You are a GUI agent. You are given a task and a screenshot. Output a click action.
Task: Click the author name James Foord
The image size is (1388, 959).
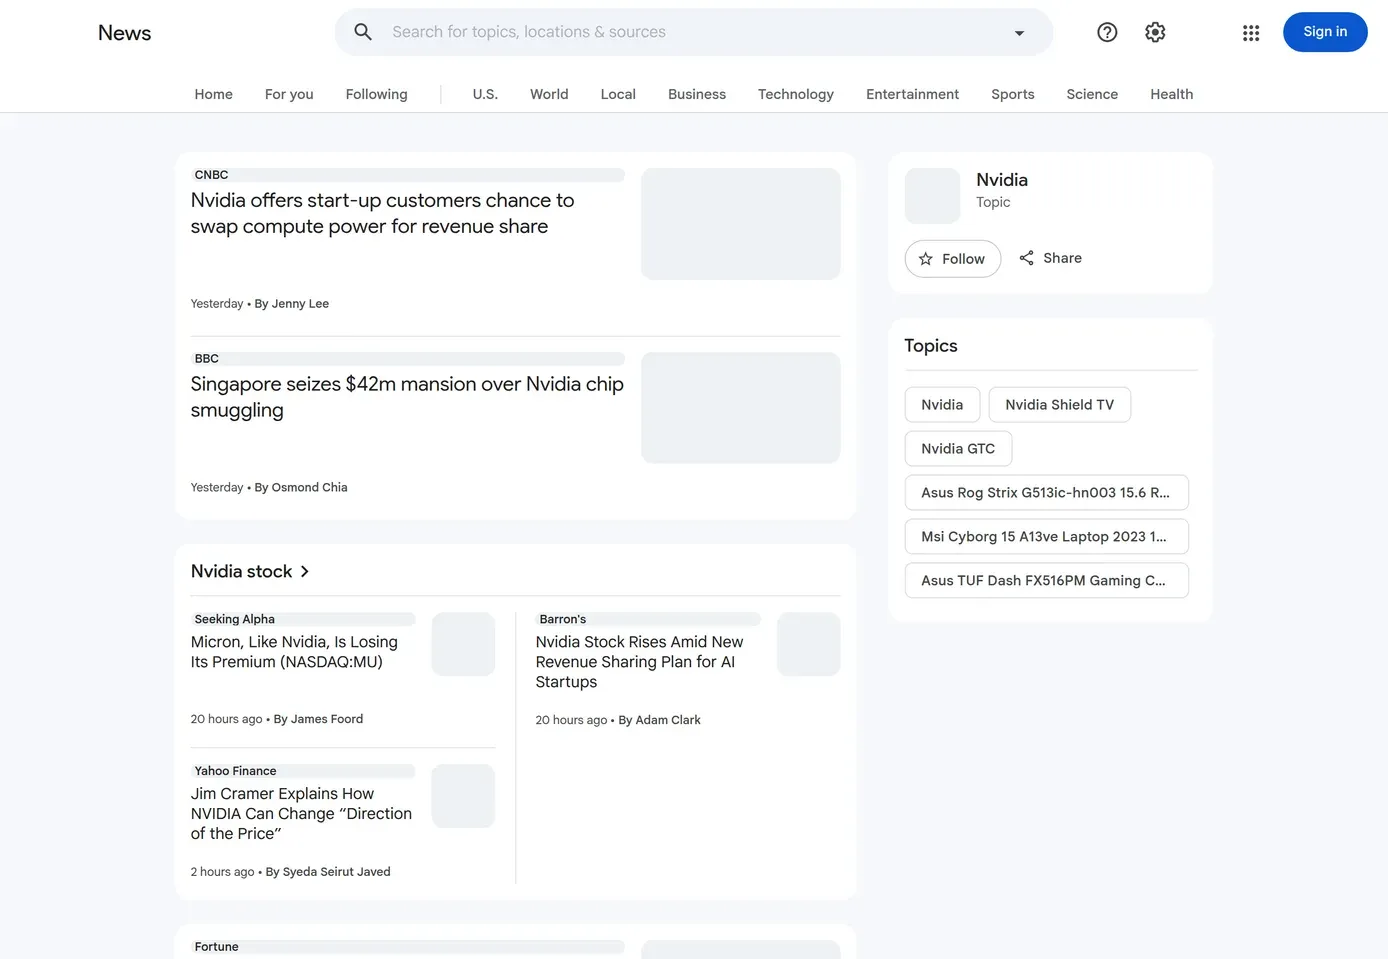[327, 719]
